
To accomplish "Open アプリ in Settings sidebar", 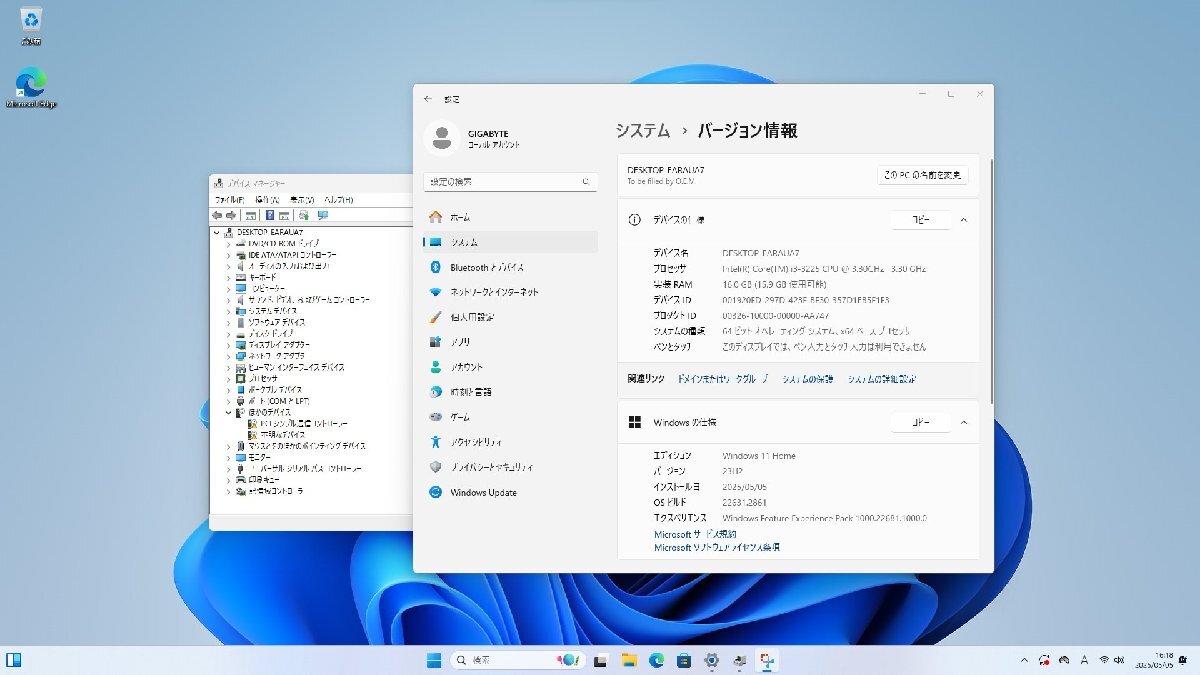I will click(510, 342).
